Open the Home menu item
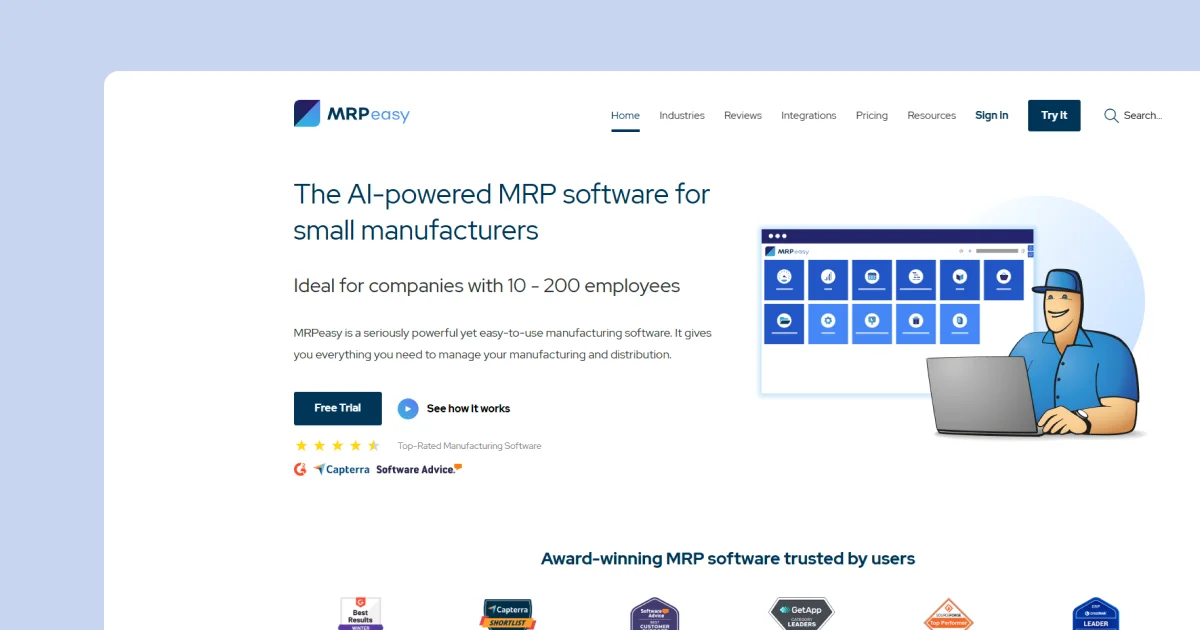 coord(625,115)
